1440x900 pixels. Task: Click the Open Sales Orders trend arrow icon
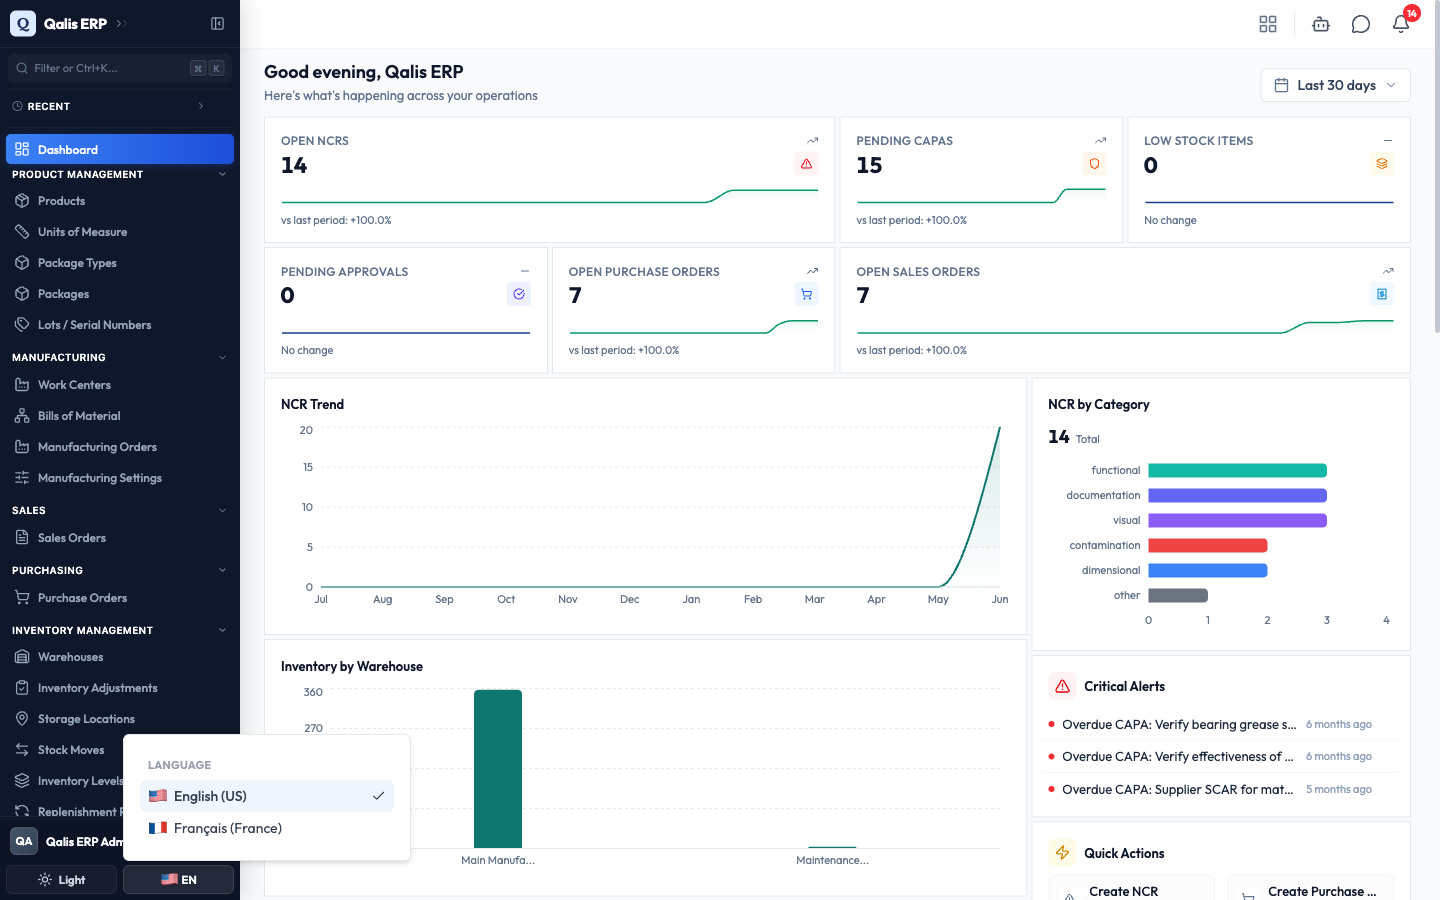(1388, 271)
